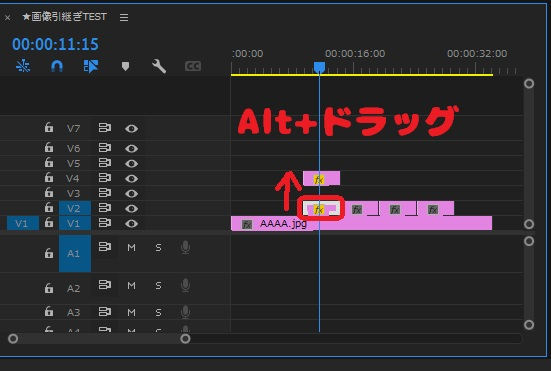This screenshot has height=371, width=551.
Task: Click the 00:00:16:00 mark on ruler
Action: tap(355, 54)
